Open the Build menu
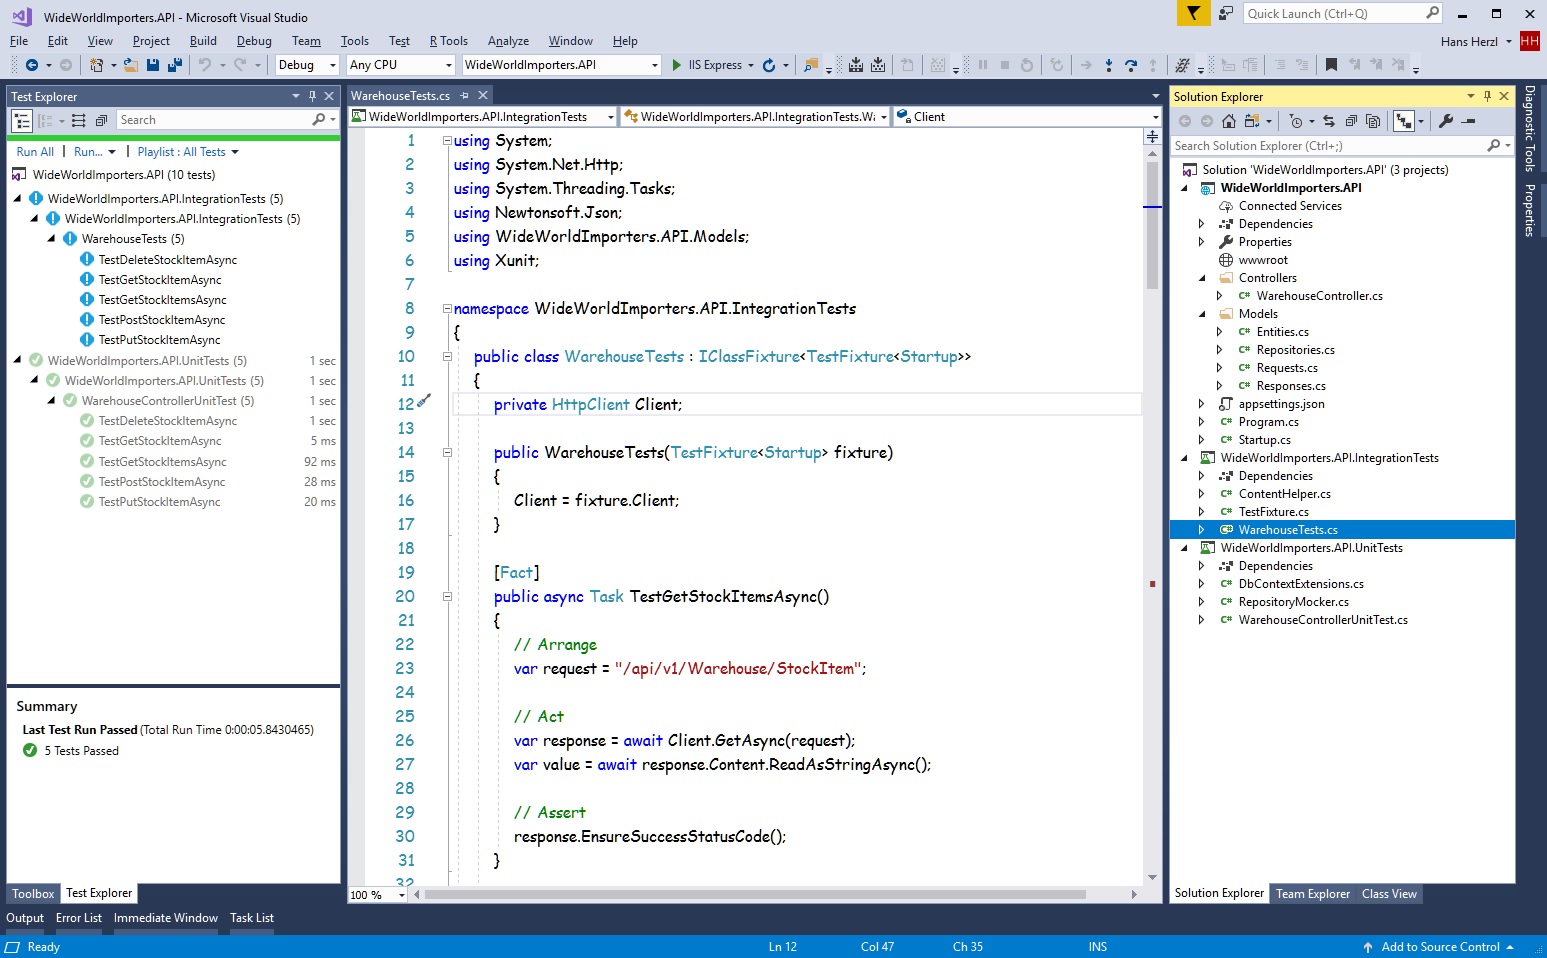 (x=203, y=41)
